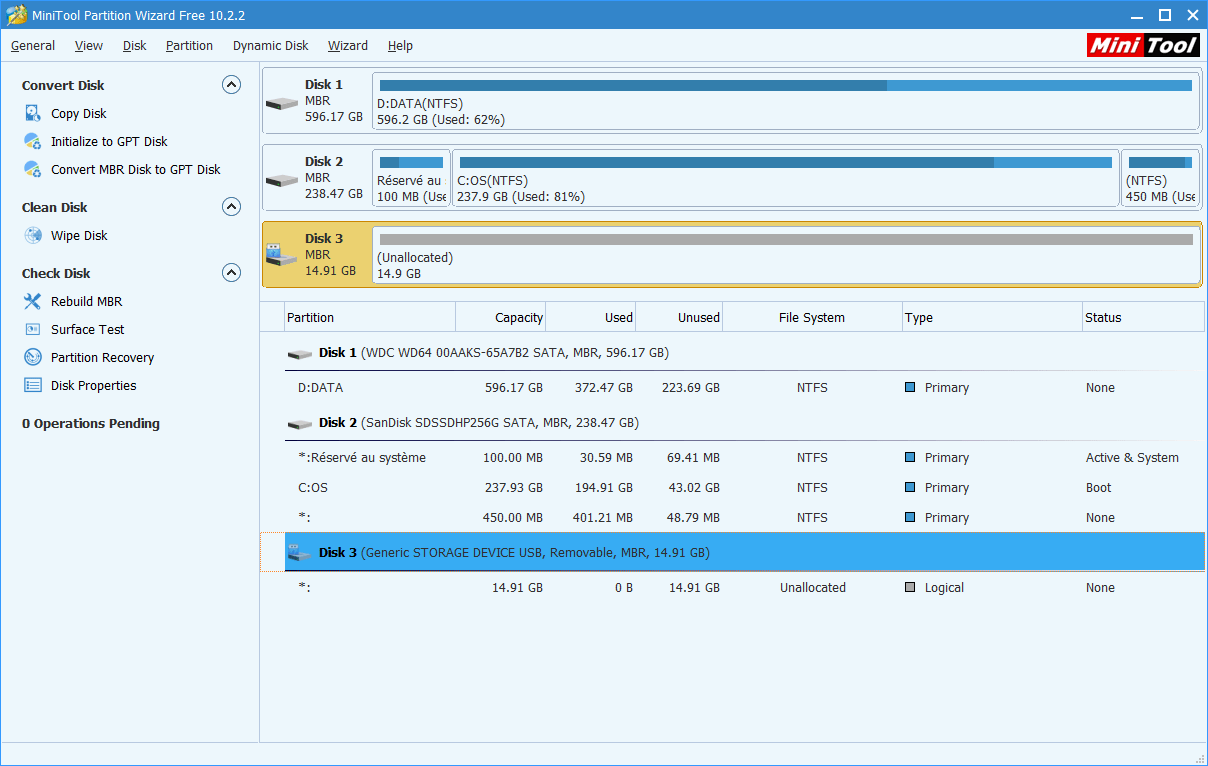Click Convert MBR Disk to GPT Disk
The height and width of the screenshot is (766, 1208).
coord(136,169)
